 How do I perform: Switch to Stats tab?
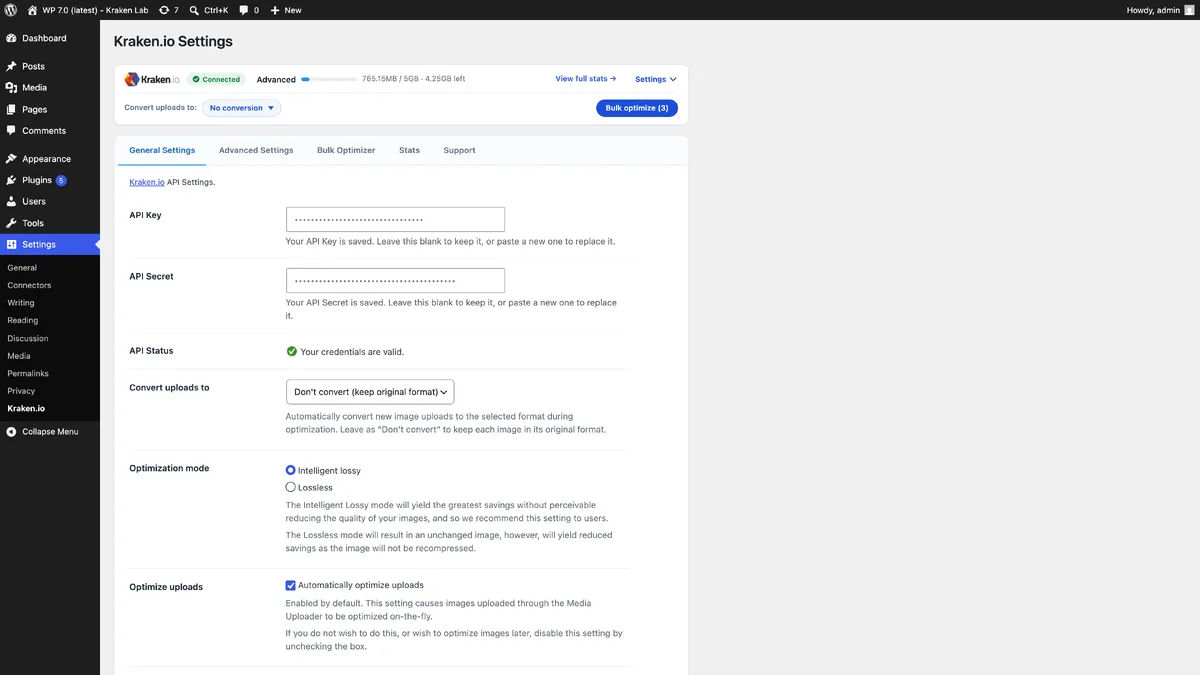click(x=409, y=150)
